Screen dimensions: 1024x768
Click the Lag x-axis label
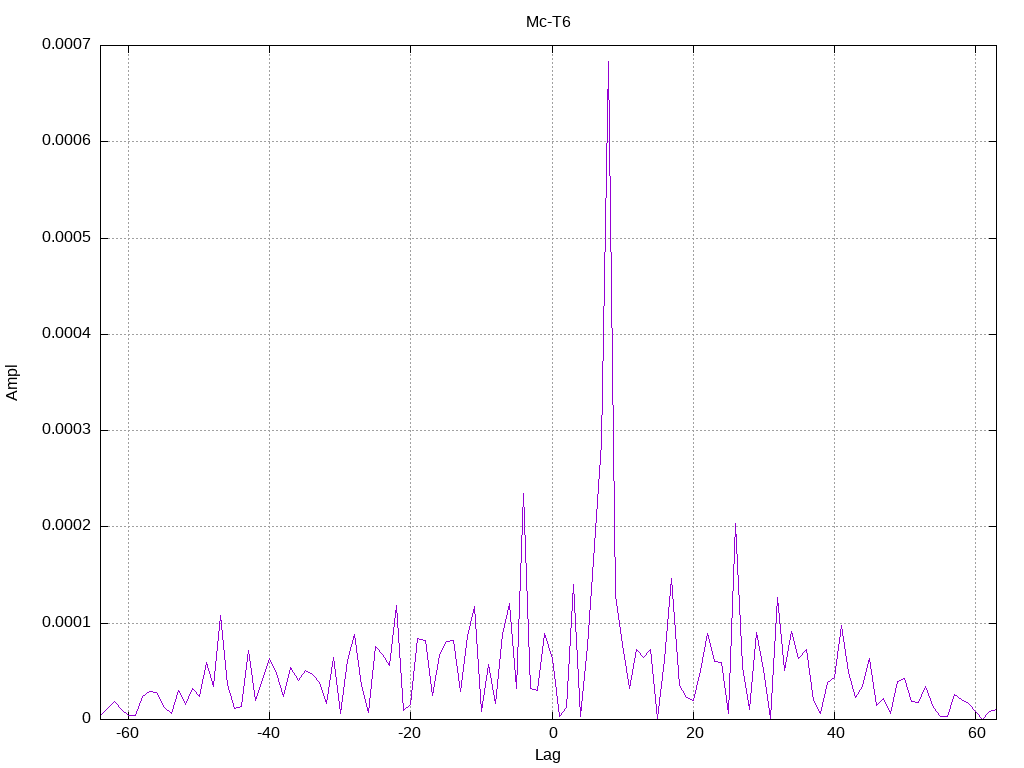tap(548, 755)
